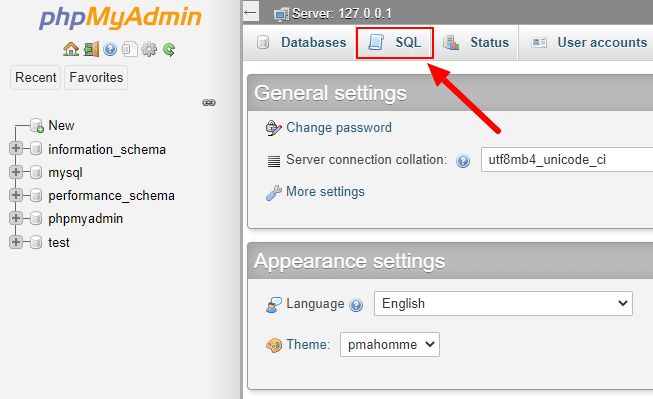Screen dimensions: 653x399
Task: Click the Change password link
Action: 339,127
